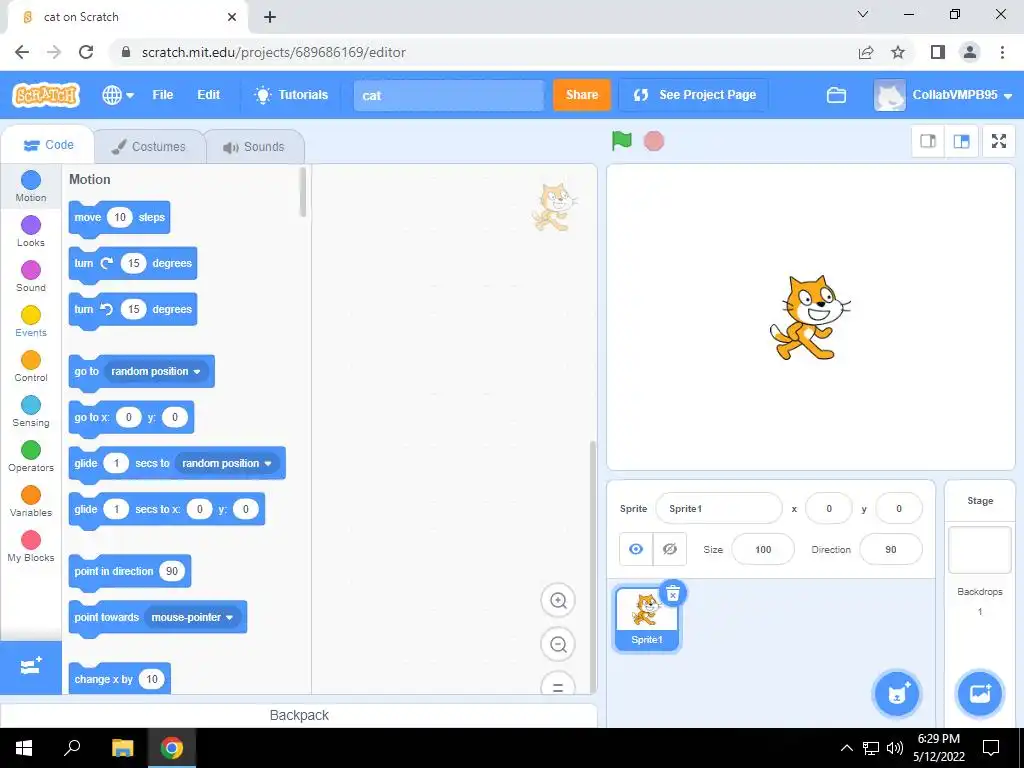1024x768 pixels.
Task: Select the Control category circle
Action: pyautogui.click(x=31, y=360)
